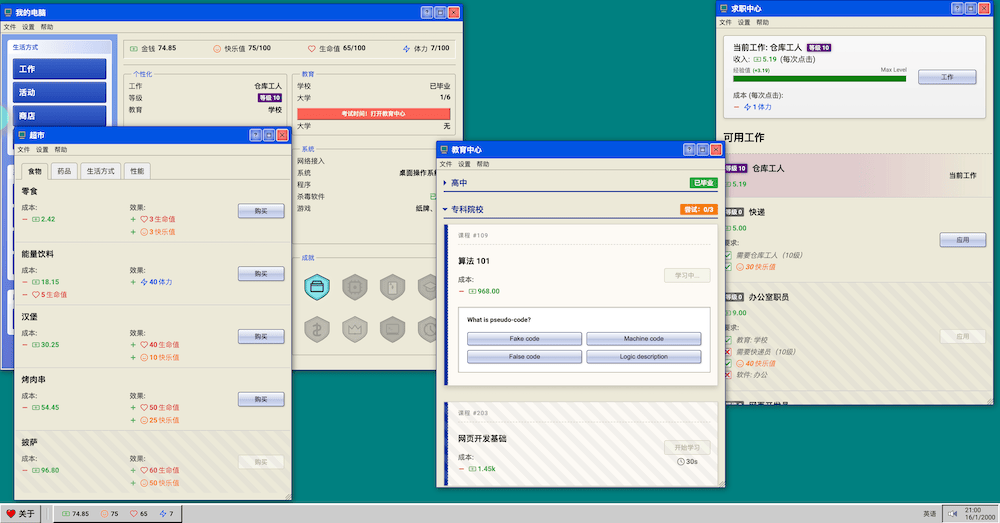The height and width of the screenshot is (523, 1000).
Task: Click the energy bolt icon in the taskbar
Action: (x=161, y=514)
